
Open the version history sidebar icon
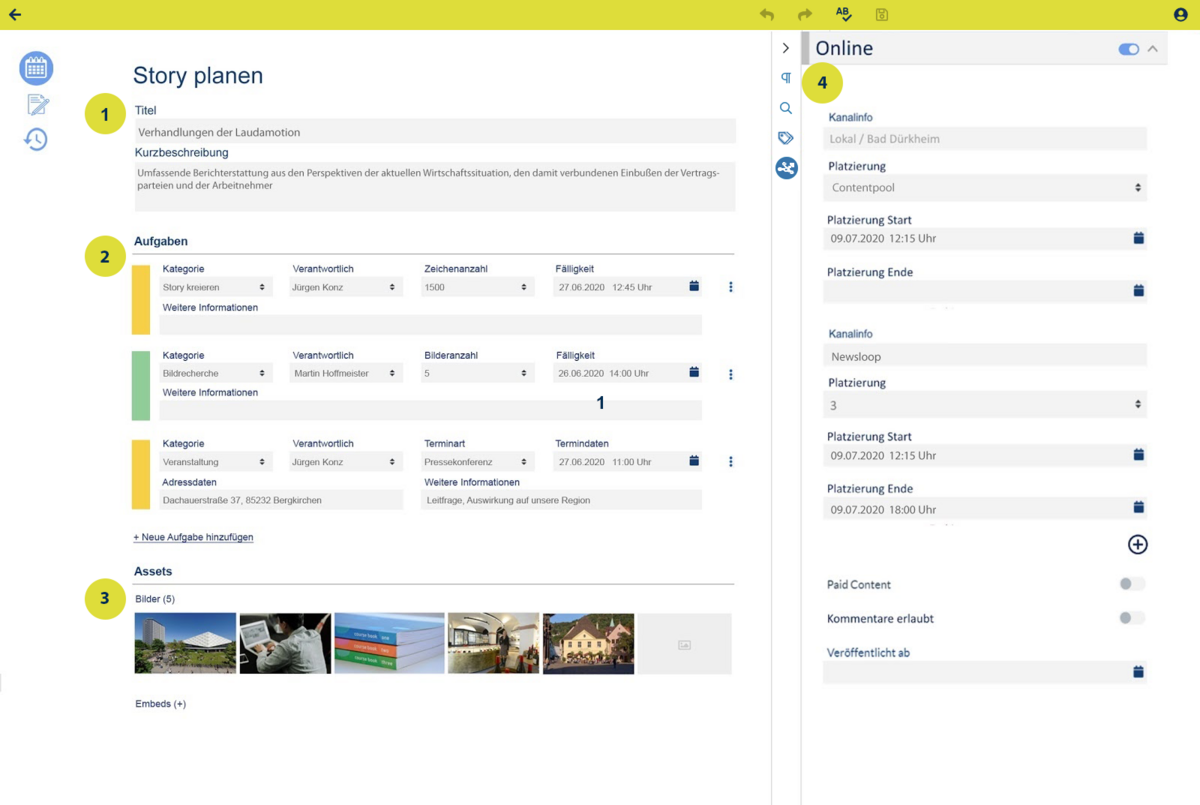click(x=36, y=139)
